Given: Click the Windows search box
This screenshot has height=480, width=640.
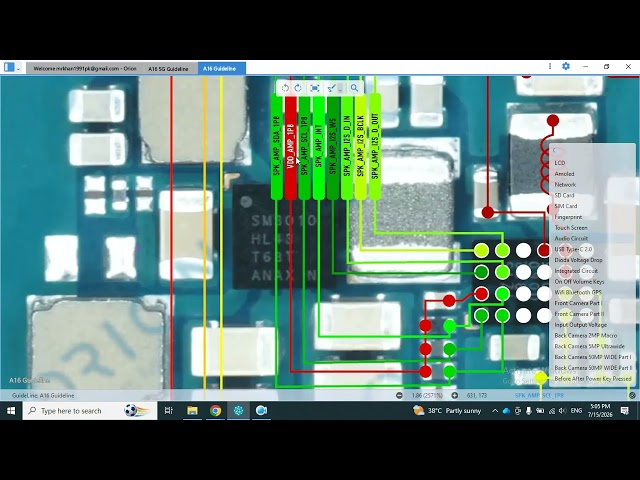Looking at the screenshot, I should pyautogui.click(x=90, y=411).
